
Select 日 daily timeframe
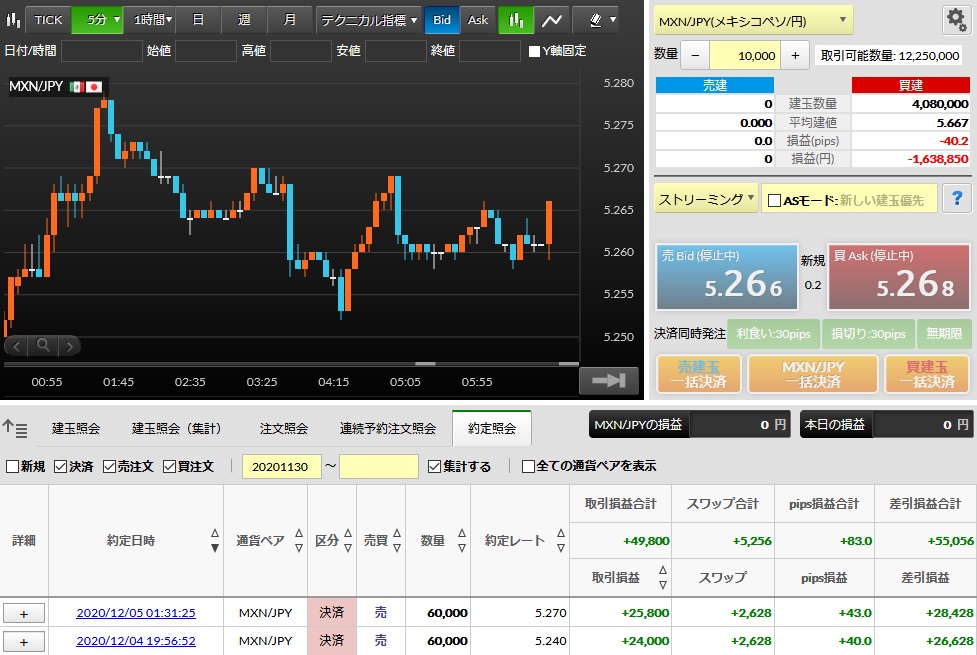coord(198,20)
